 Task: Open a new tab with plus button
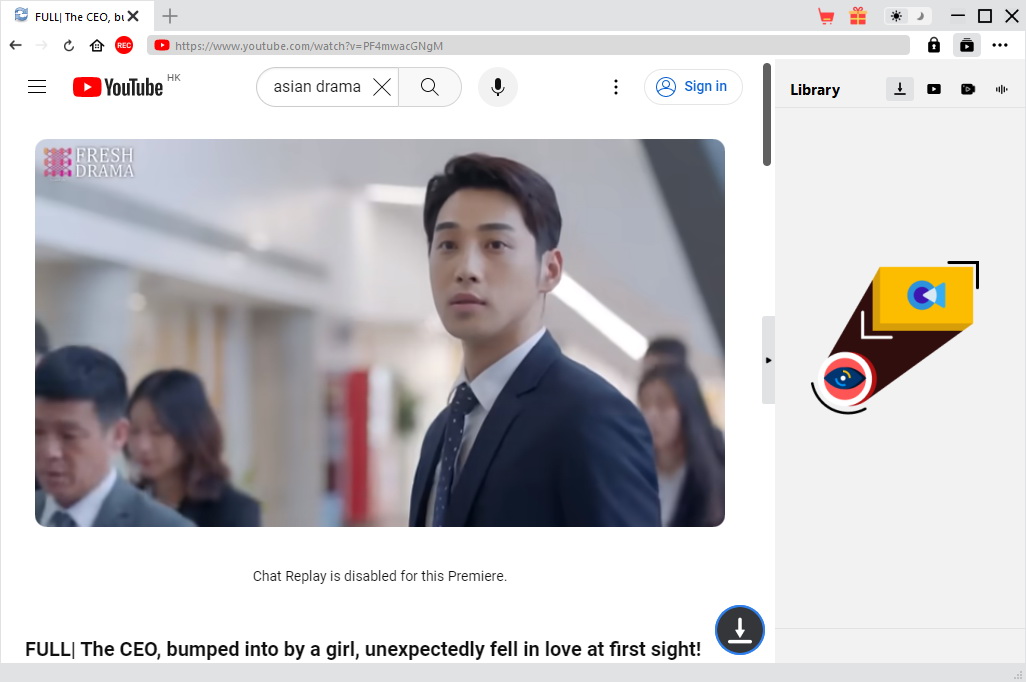tap(169, 16)
